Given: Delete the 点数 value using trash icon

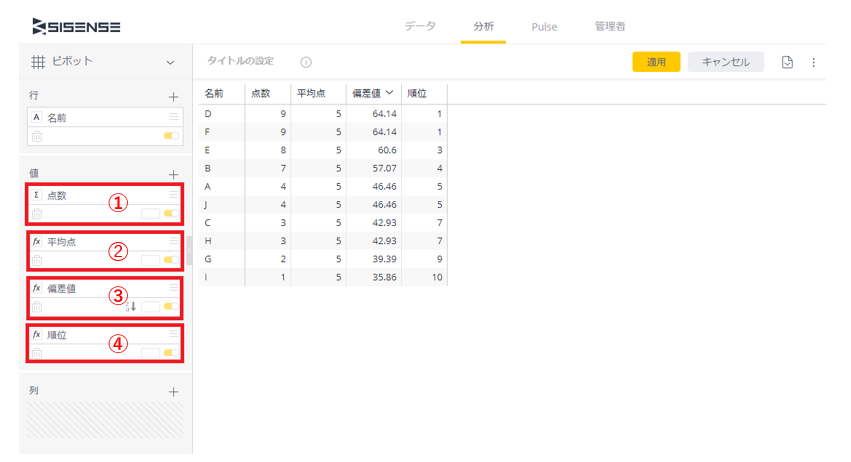Looking at the screenshot, I should pyautogui.click(x=37, y=214).
